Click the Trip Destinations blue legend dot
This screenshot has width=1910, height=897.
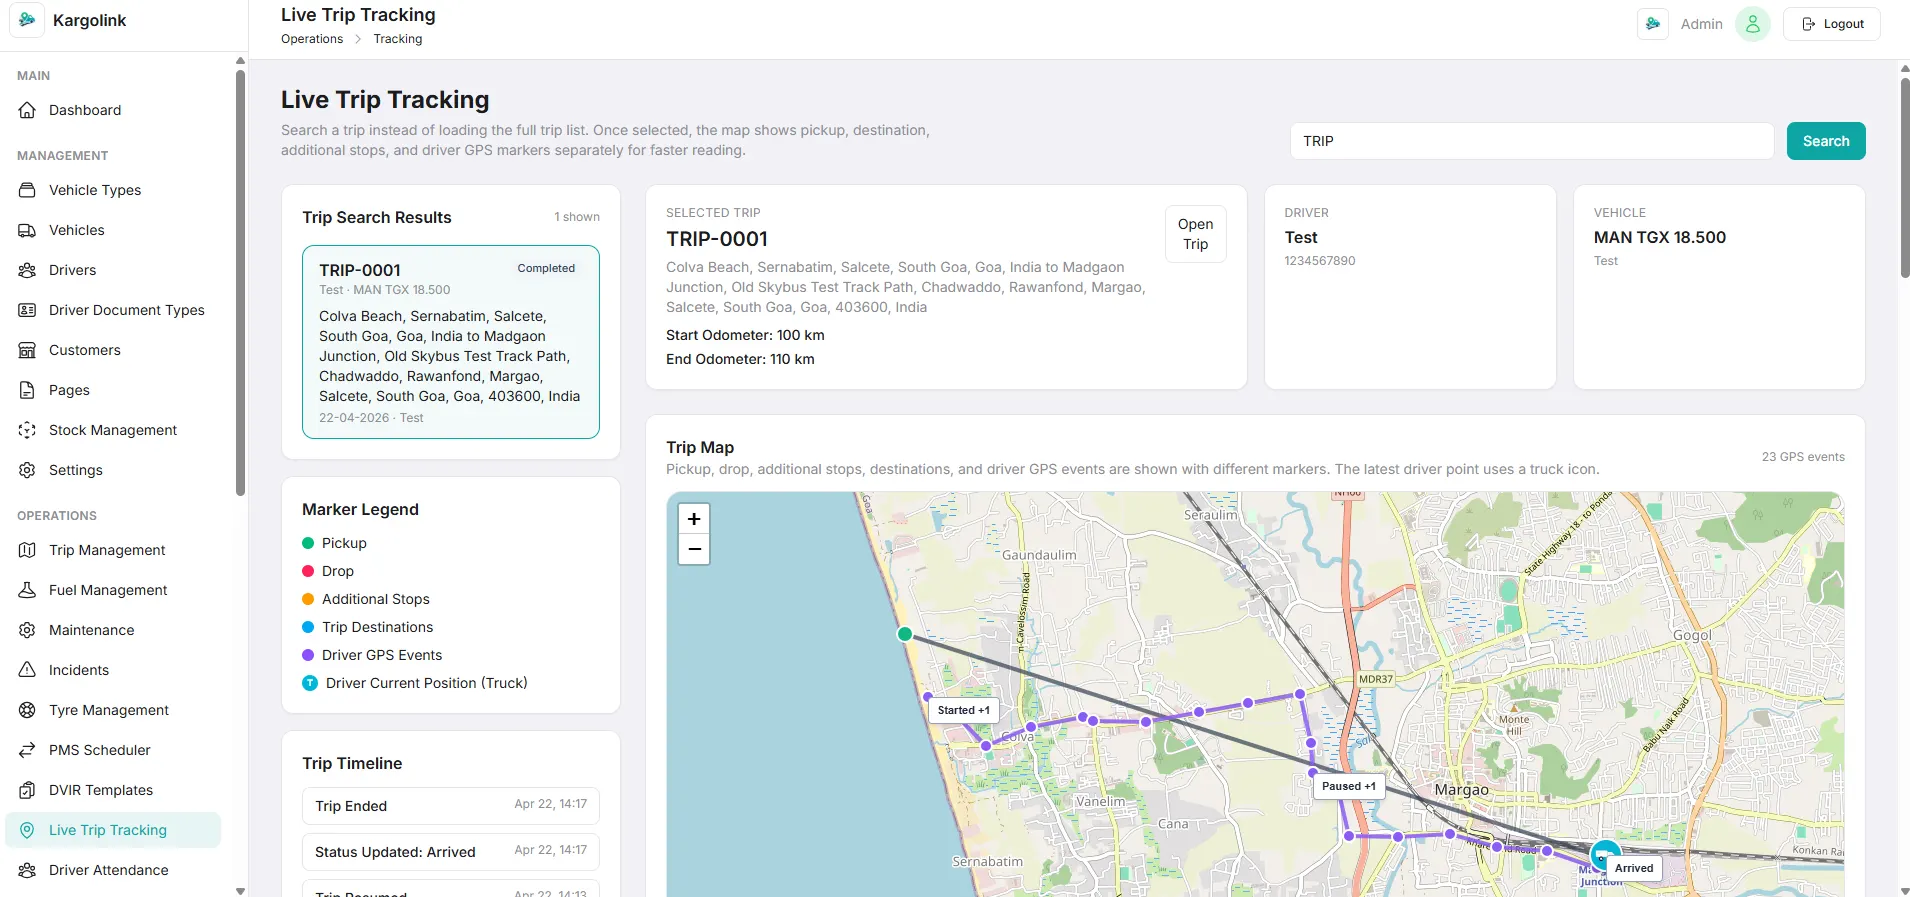pos(308,627)
